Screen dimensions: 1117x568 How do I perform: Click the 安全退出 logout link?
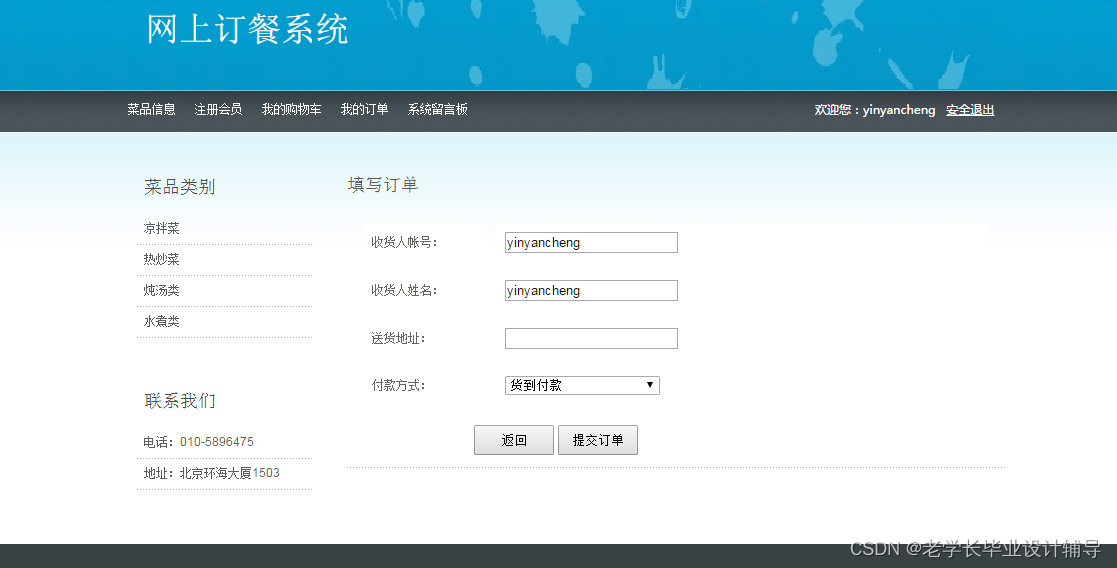[x=970, y=110]
